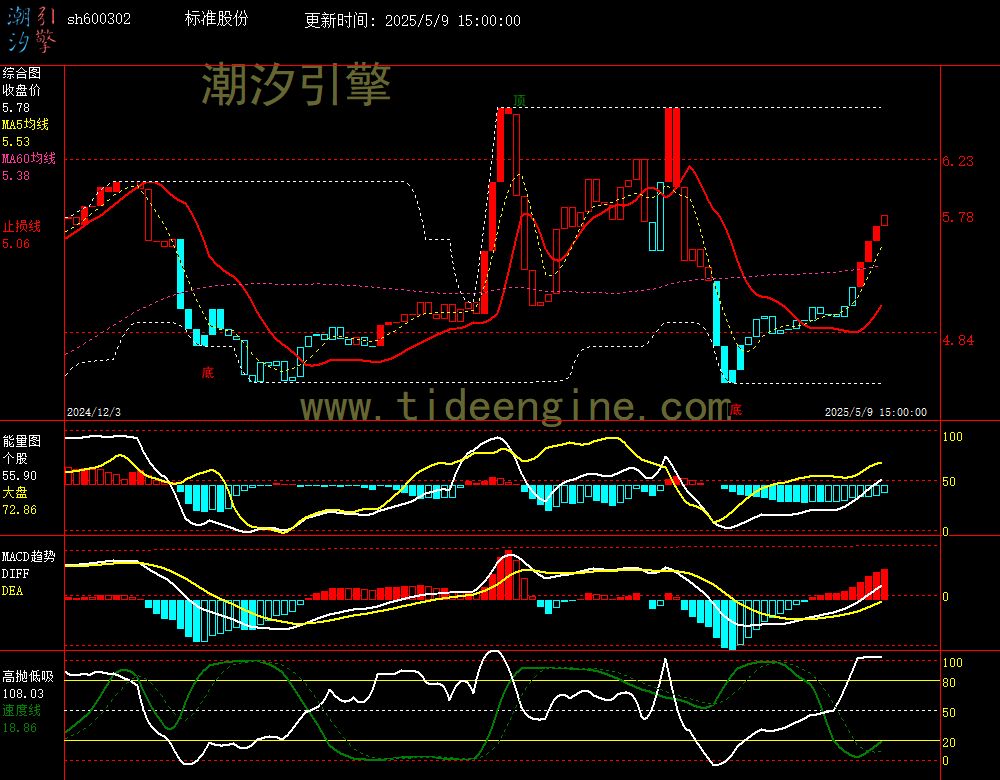The image size is (1000, 780).
Task: Click the green 顶 marker on the chart
Action: [x=520, y=100]
